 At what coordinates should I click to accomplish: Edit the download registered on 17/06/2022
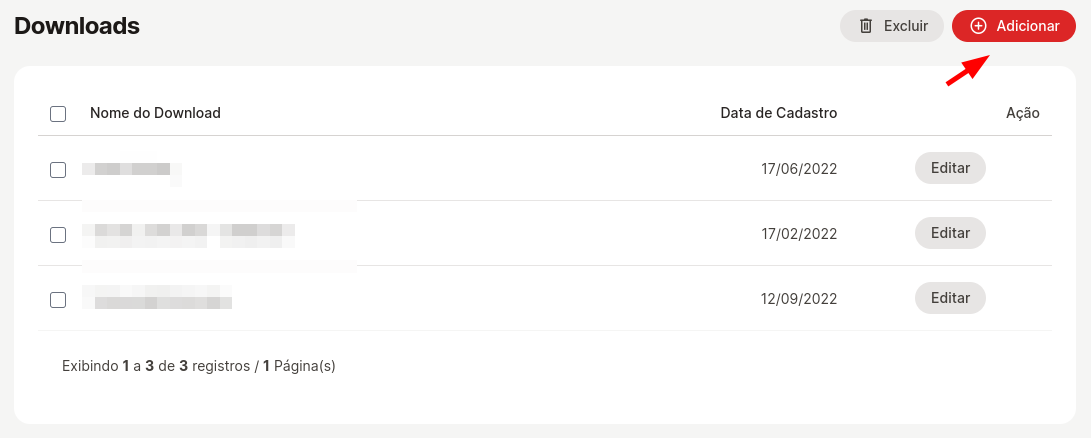pyautogui.click(x=950, y=168)
